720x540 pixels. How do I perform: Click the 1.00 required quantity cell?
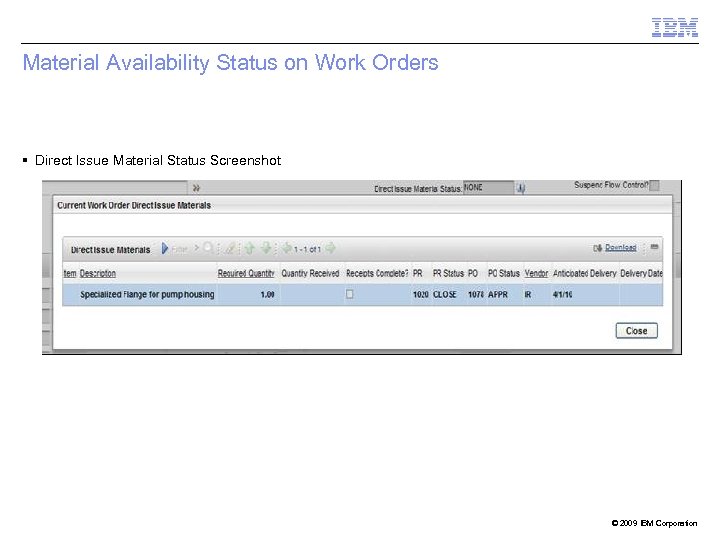point(267,294)
